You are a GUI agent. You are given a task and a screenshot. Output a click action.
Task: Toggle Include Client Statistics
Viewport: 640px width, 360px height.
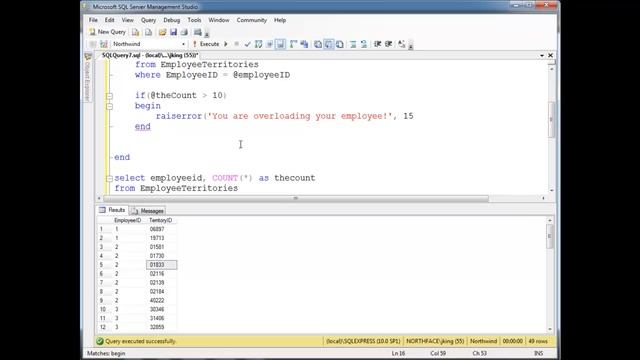pyautogui.click(x=304, y=44)
